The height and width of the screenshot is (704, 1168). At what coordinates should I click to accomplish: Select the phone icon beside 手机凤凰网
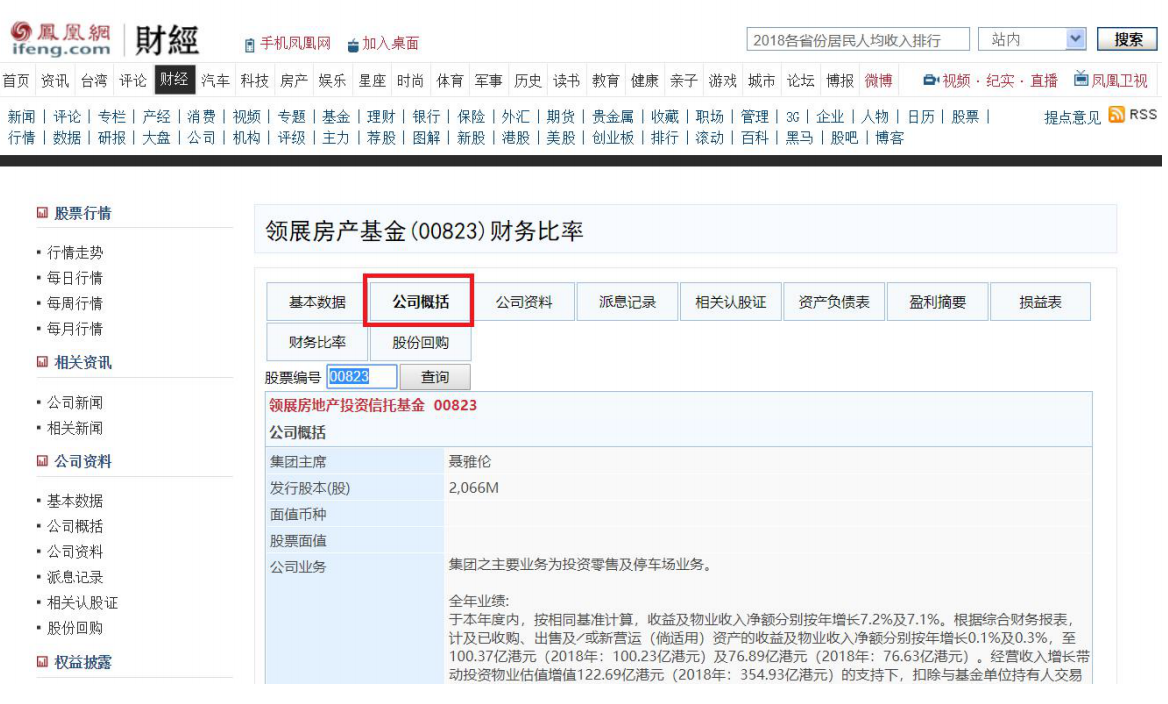(x=250, y=45)
